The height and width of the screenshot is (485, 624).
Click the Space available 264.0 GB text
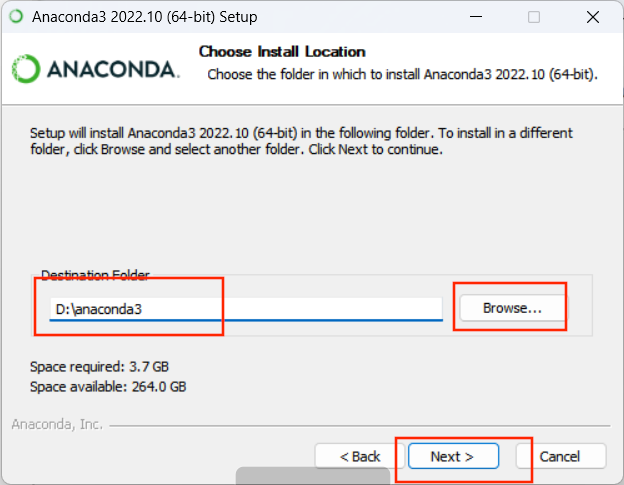tap(108, 387)
